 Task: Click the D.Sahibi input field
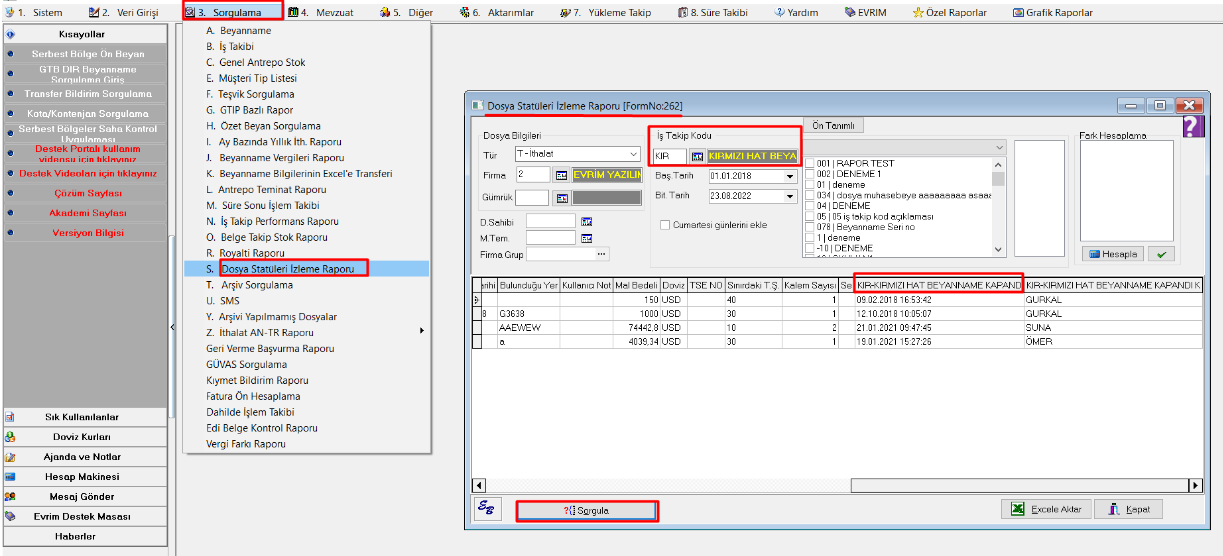pos(551,221)
